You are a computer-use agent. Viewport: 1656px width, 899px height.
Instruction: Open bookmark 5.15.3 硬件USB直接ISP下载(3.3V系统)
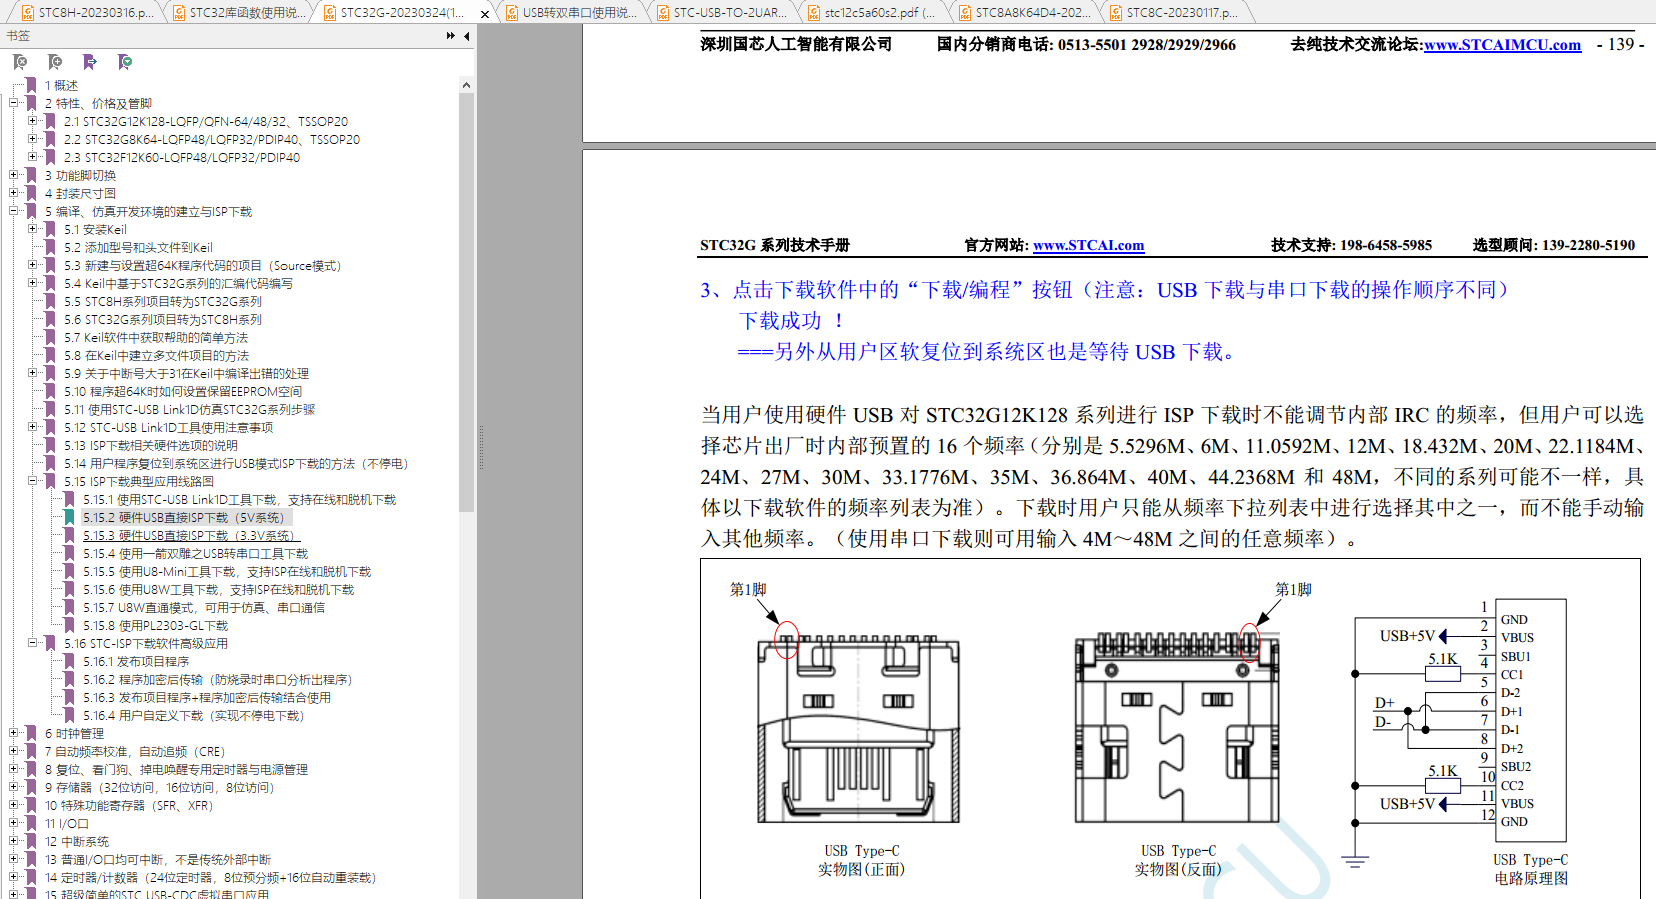point(190,535)
